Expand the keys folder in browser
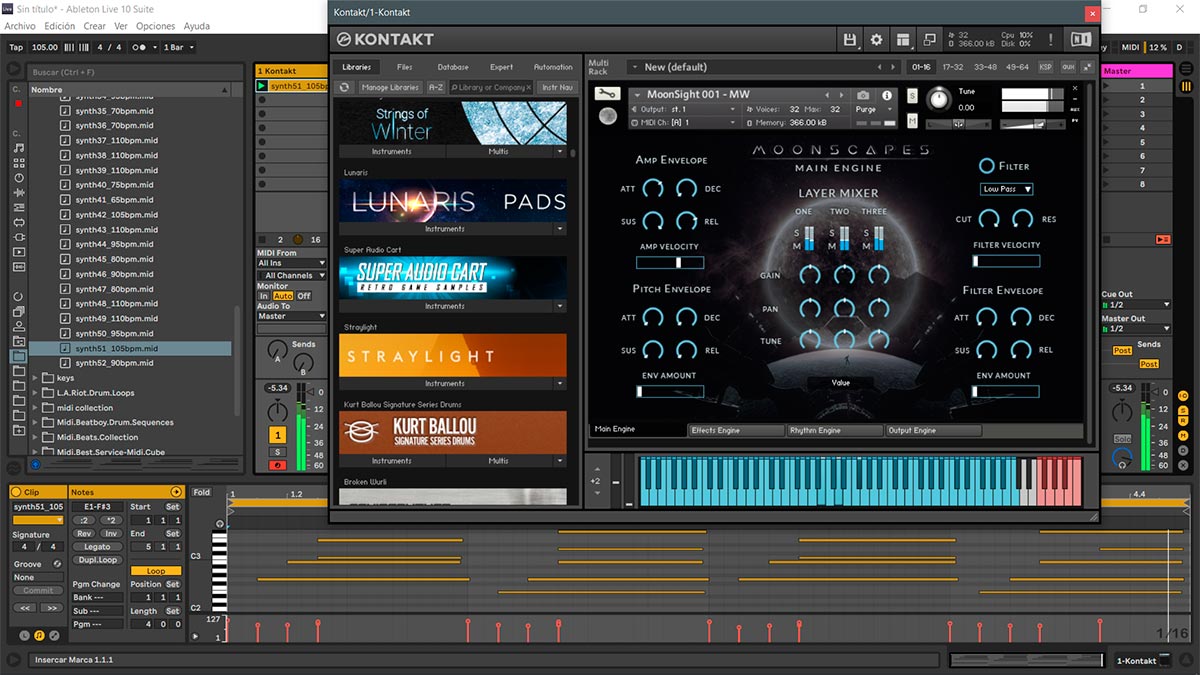The height and width of the screenshot is (675, 1200). click(36, 378)
